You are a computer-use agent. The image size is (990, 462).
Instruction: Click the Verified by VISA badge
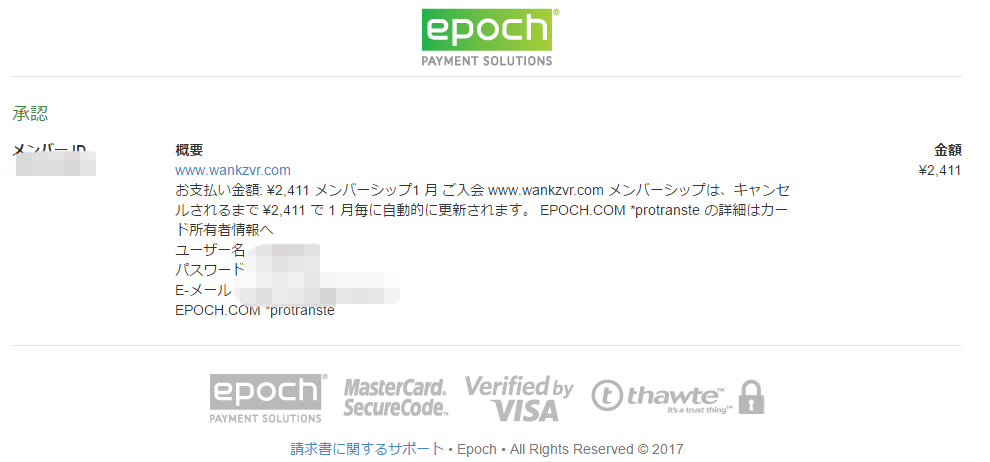tap(519, 398)
